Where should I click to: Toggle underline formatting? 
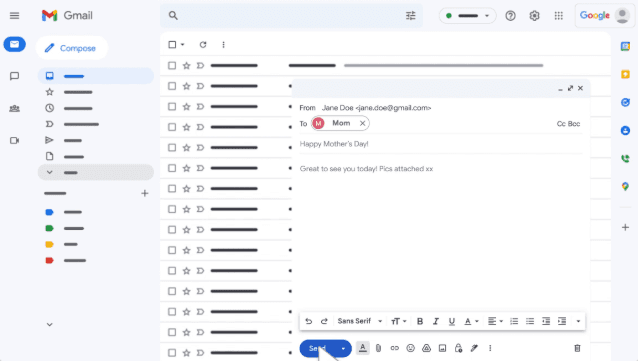click(x=452, y=321)
